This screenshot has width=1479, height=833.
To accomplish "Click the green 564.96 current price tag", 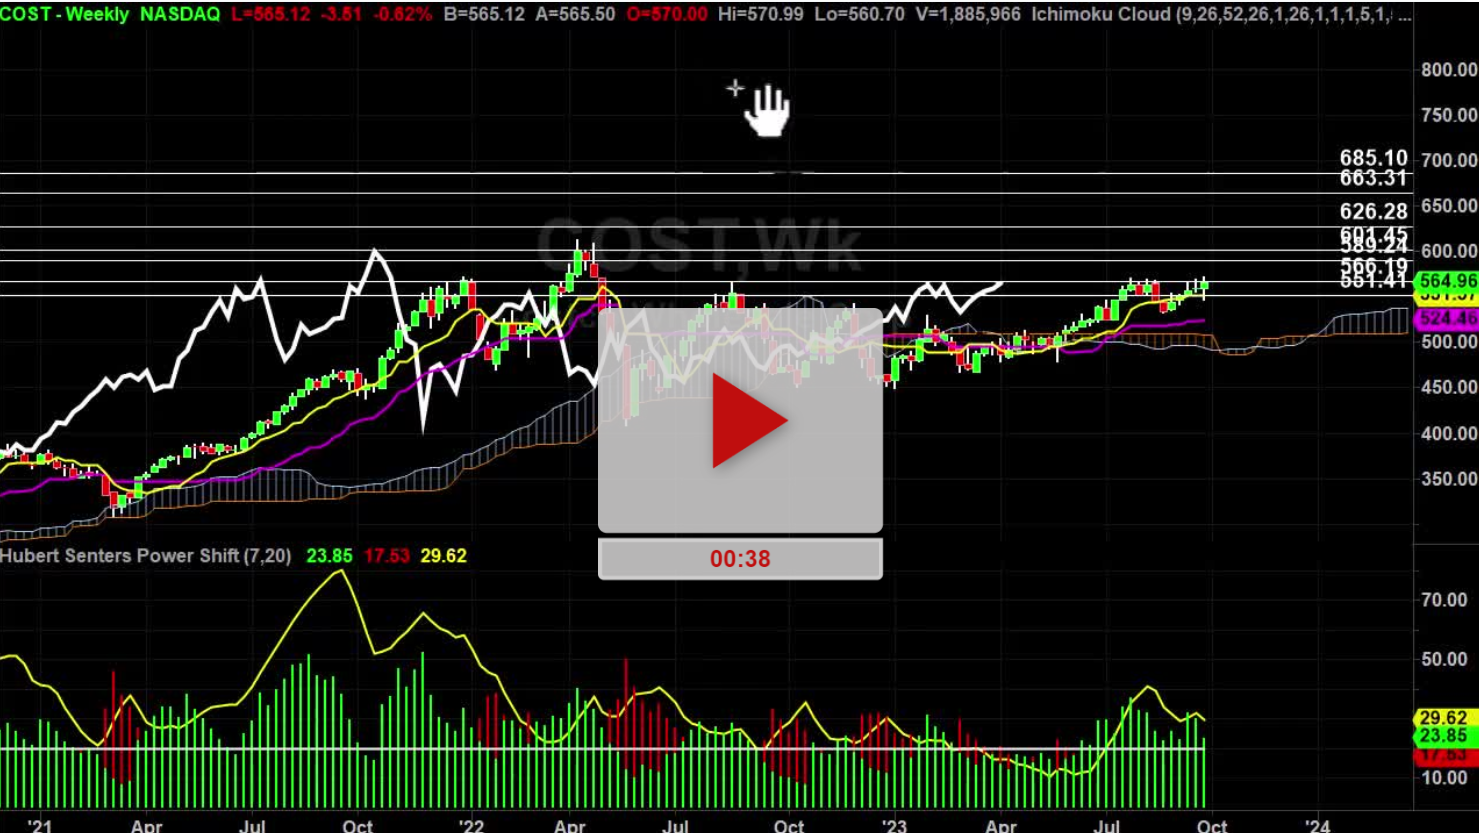I will tap(1447, 281).
